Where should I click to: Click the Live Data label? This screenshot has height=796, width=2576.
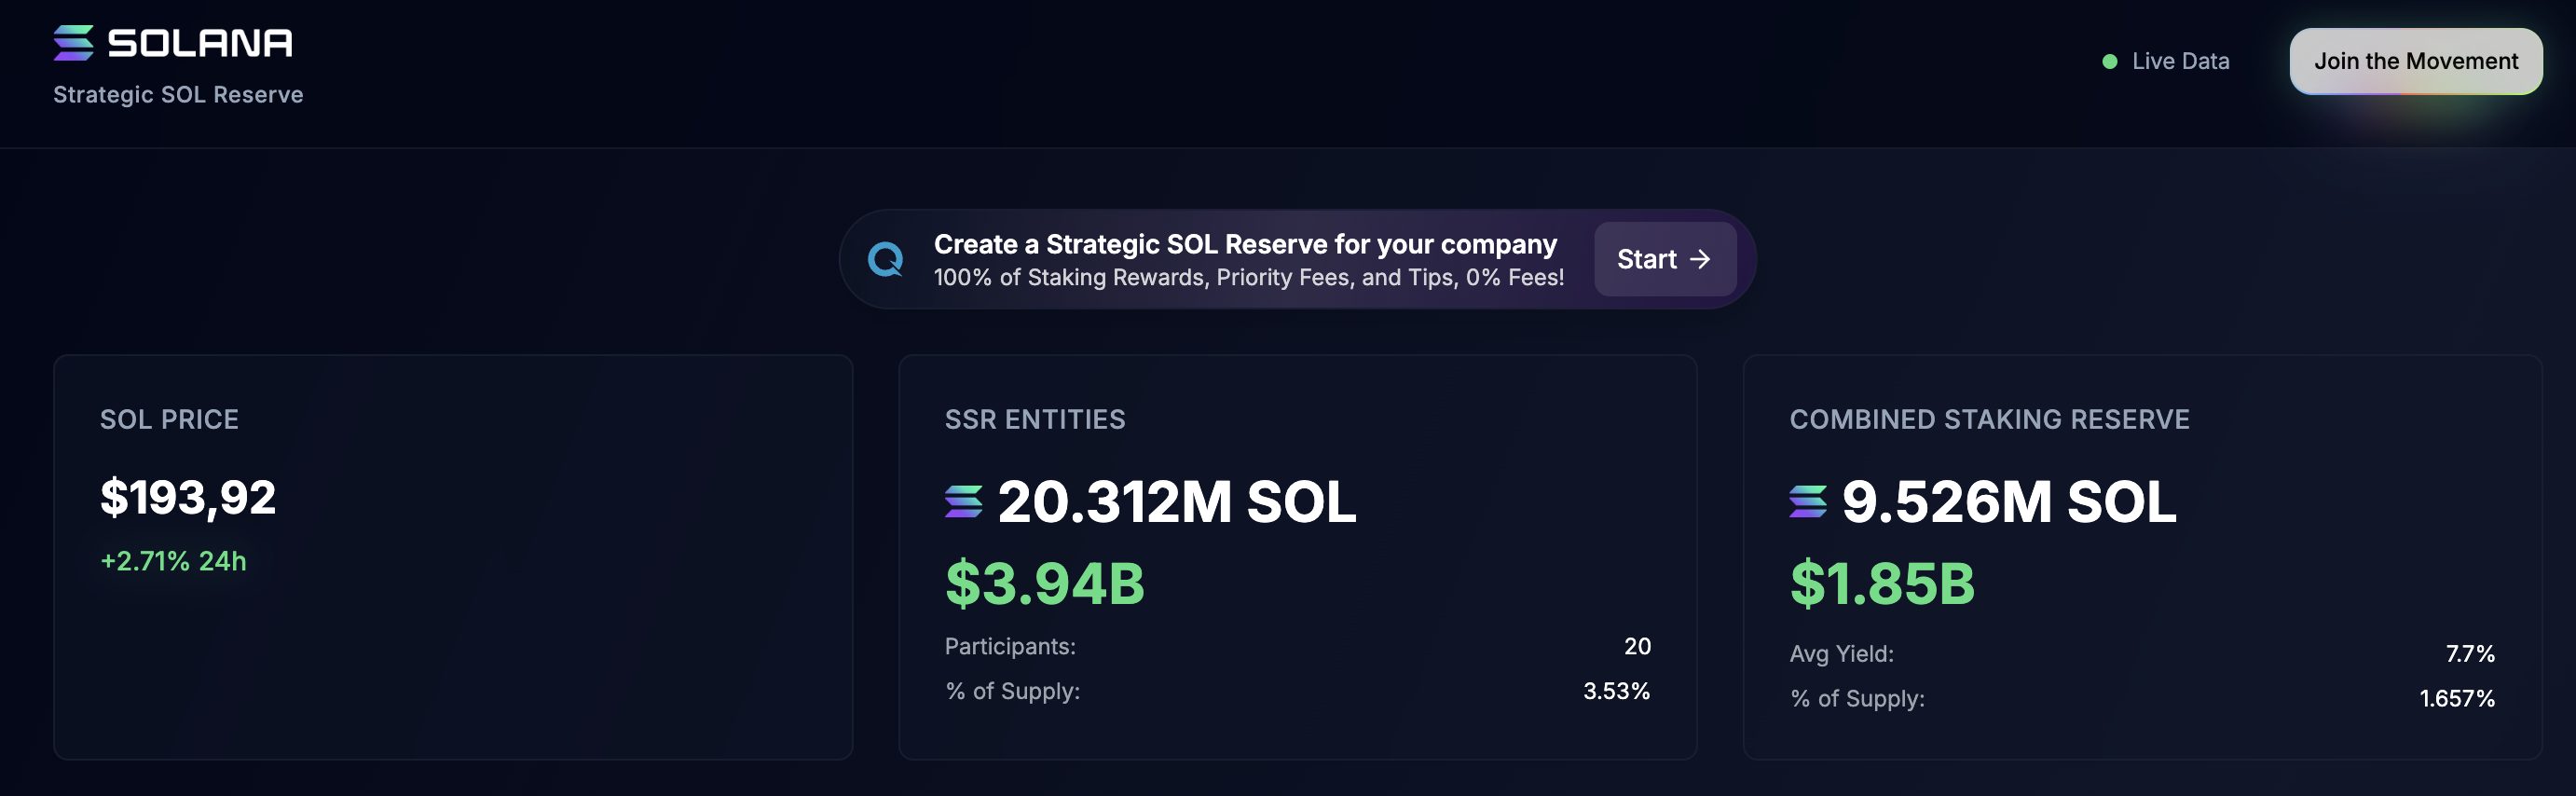2180,62
